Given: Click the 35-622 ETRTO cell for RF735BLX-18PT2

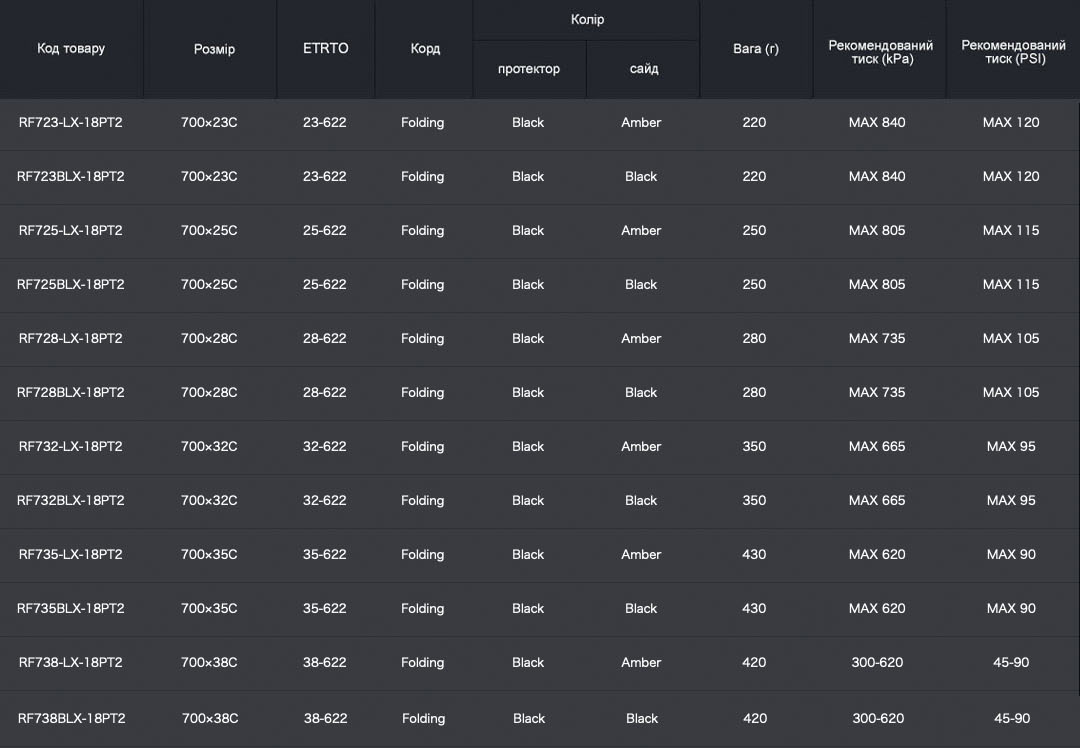Looking at the screenshot, I should click(325, 609).
